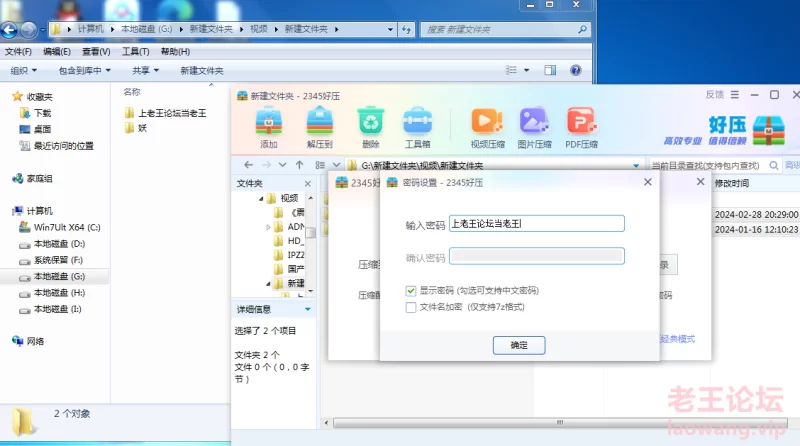800x446 pixels.
Task: Click the 确定 button in password dialog
Action: [519, 345]
